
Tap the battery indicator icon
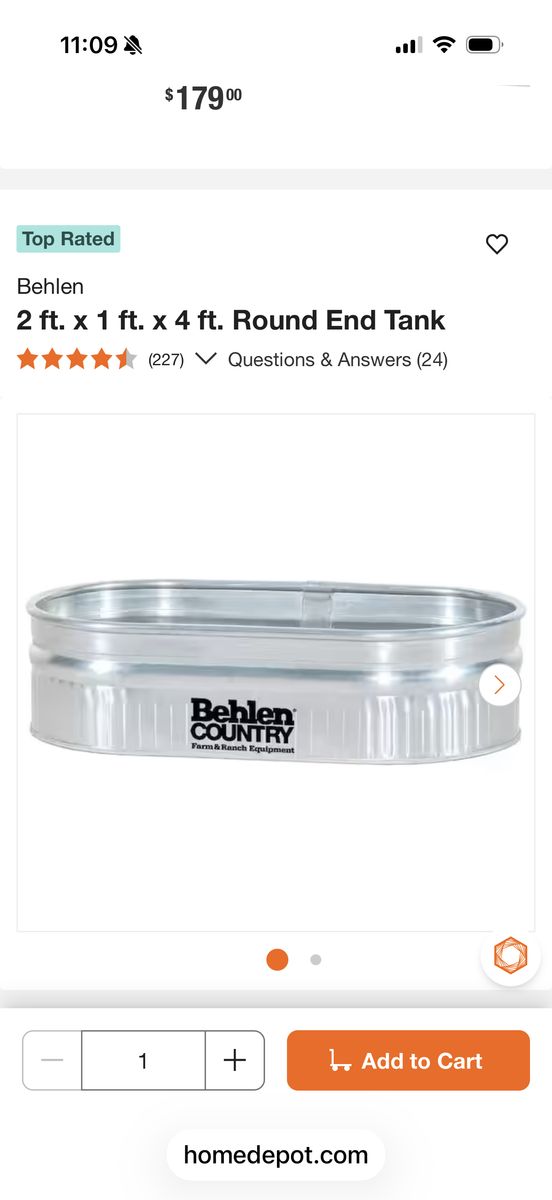[485, 45]
